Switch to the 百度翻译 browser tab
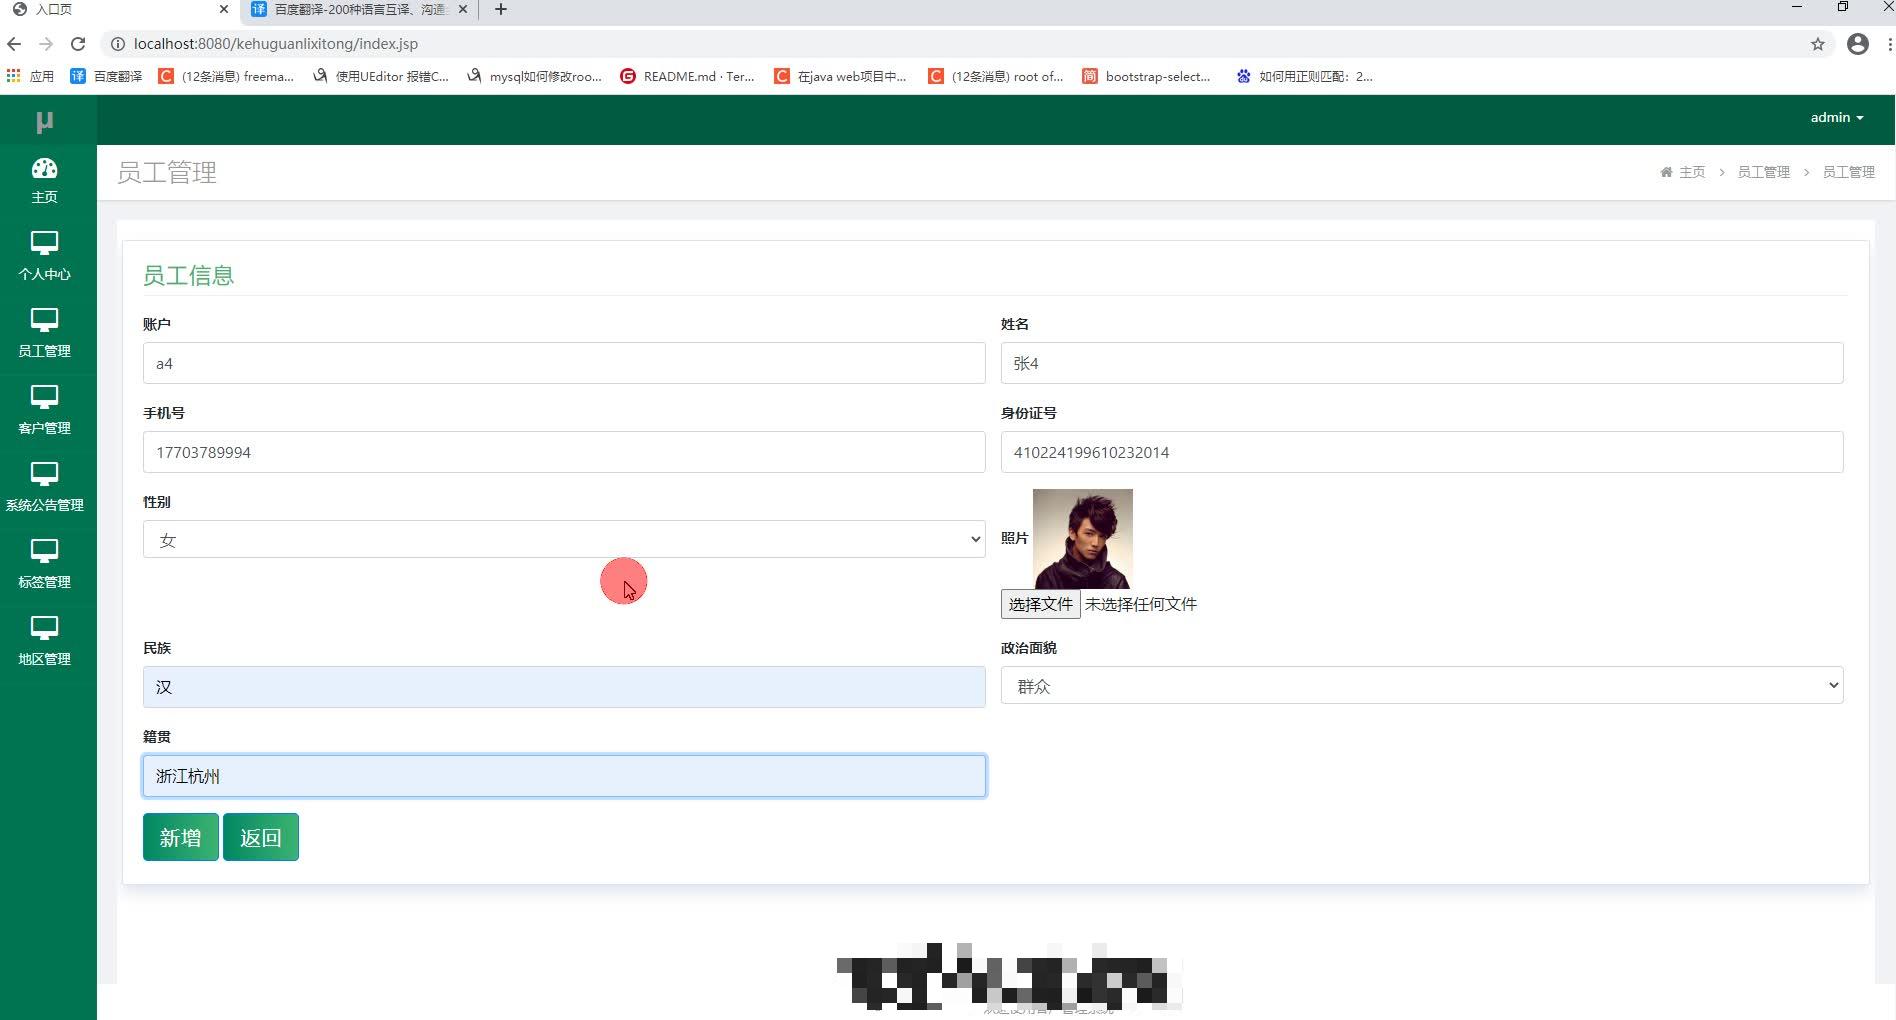This screenshot has height=1020, width=1896. click(x=352, y=10)
